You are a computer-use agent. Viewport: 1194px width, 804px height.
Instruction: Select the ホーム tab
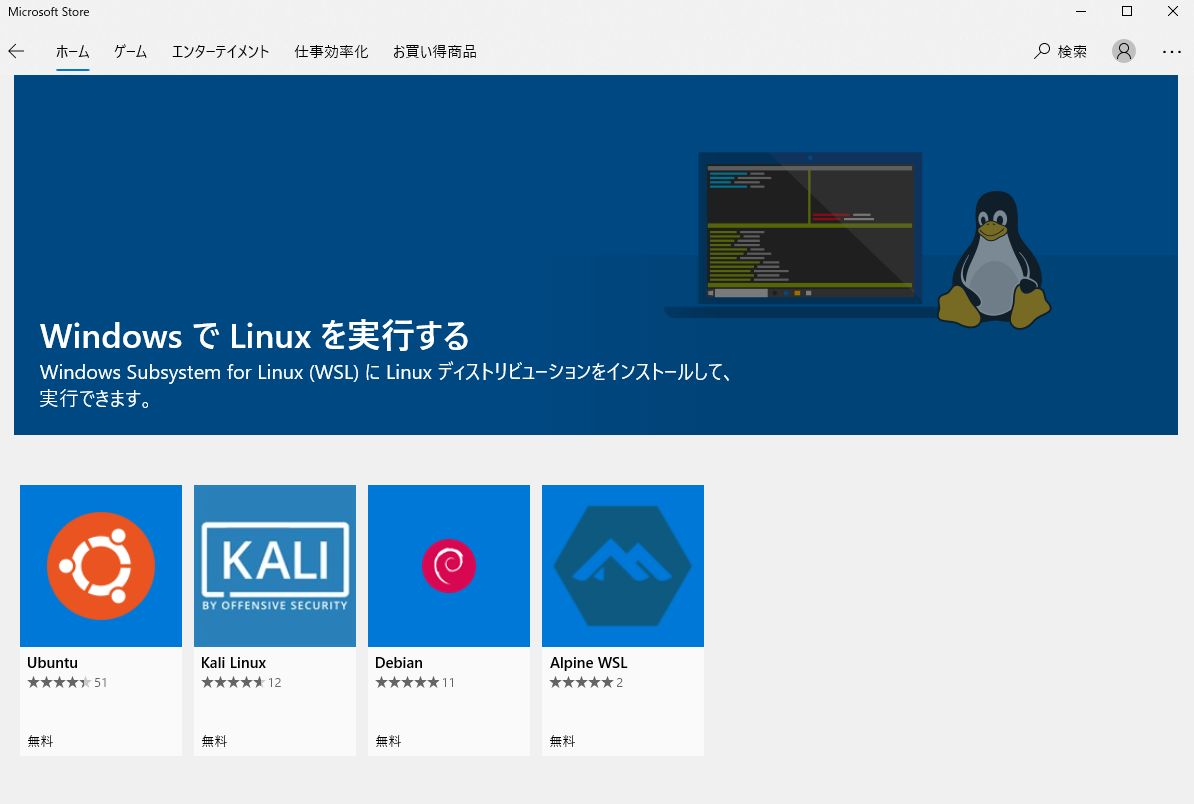tap(72, 51)
